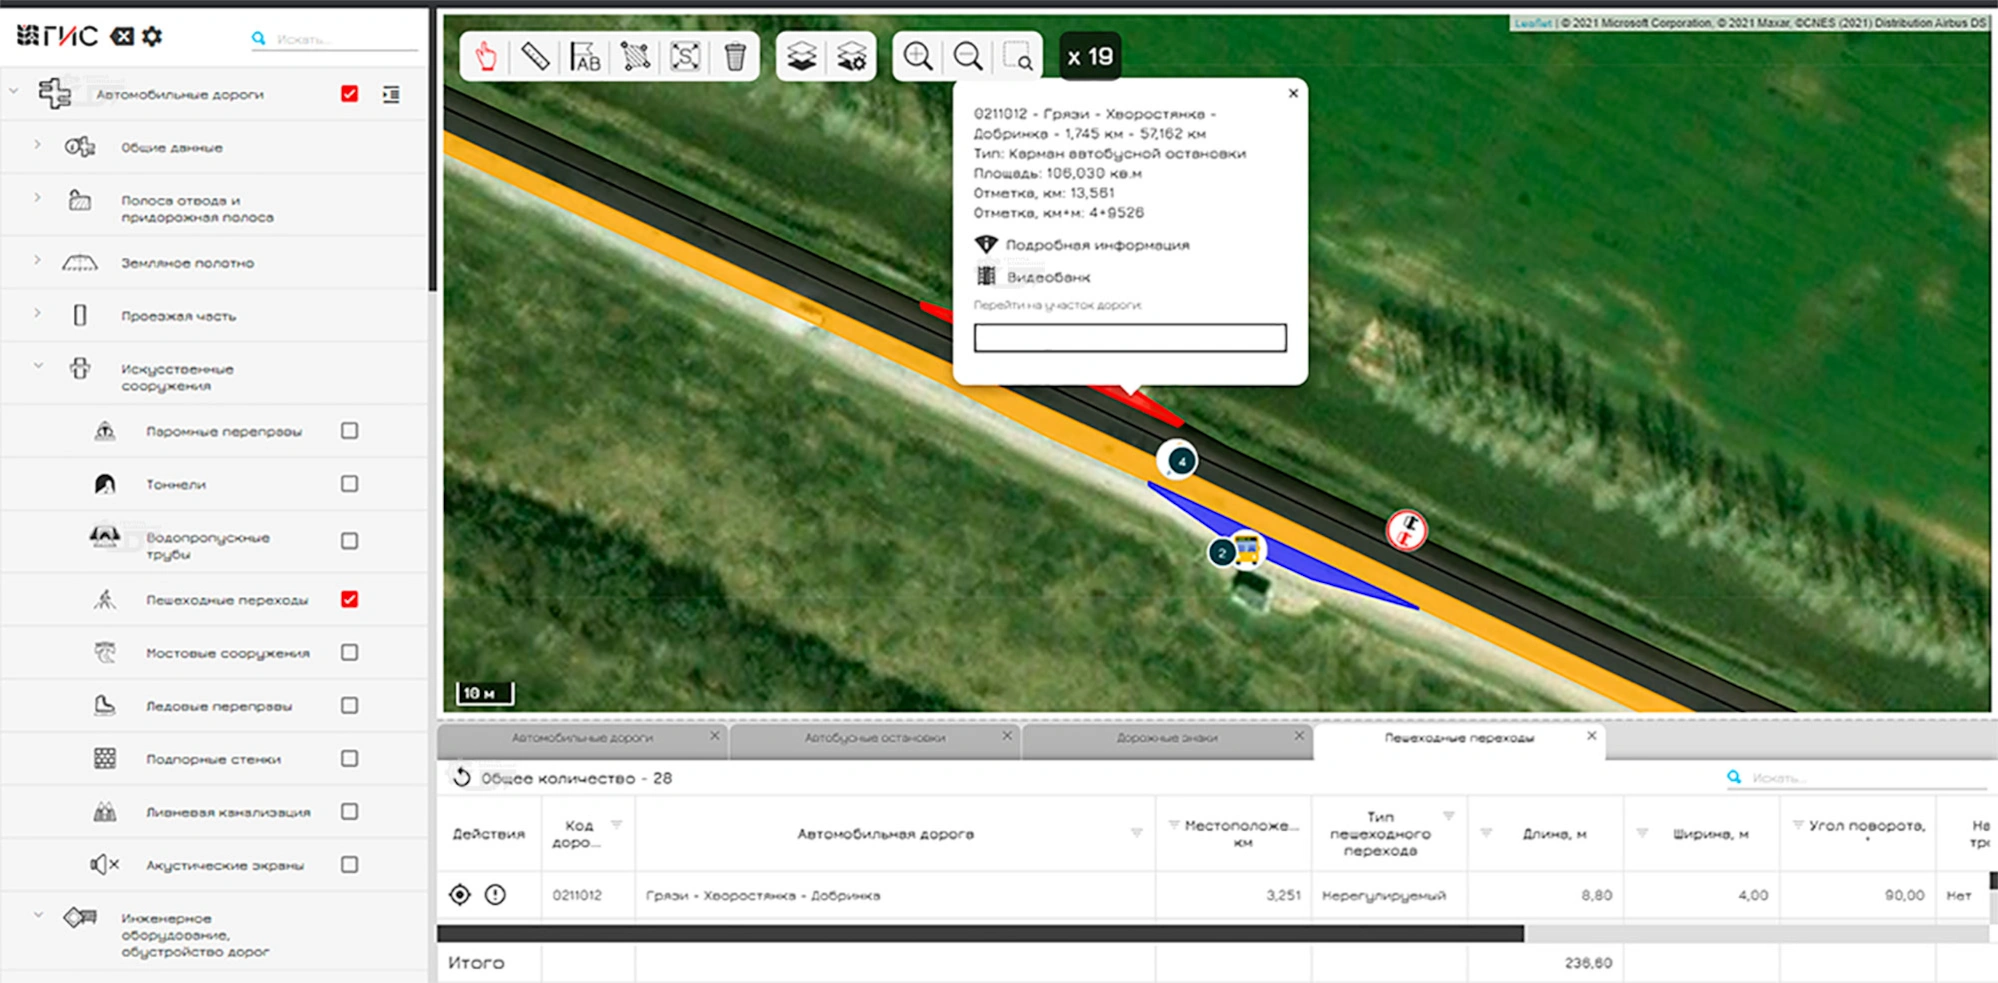Viewport: 1998px width, 983px height.
Task: Uncheck Пешеходные переходы layer checkbox
Action: (349, 599)
